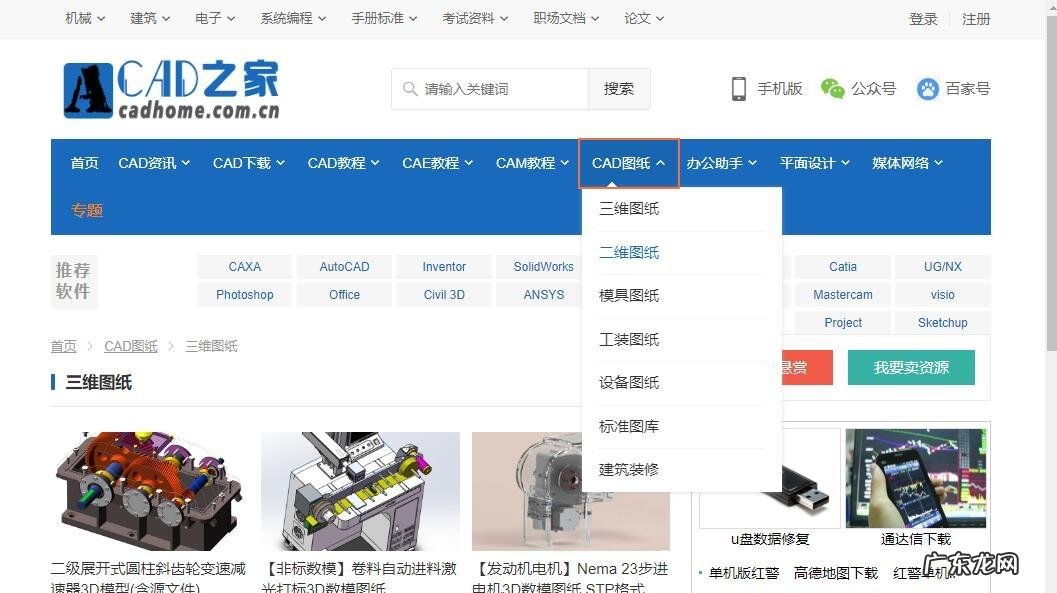Viewport: 1057px width, 593px height.
Task: Click the keyword search input field
Action: tap(490, 88)
